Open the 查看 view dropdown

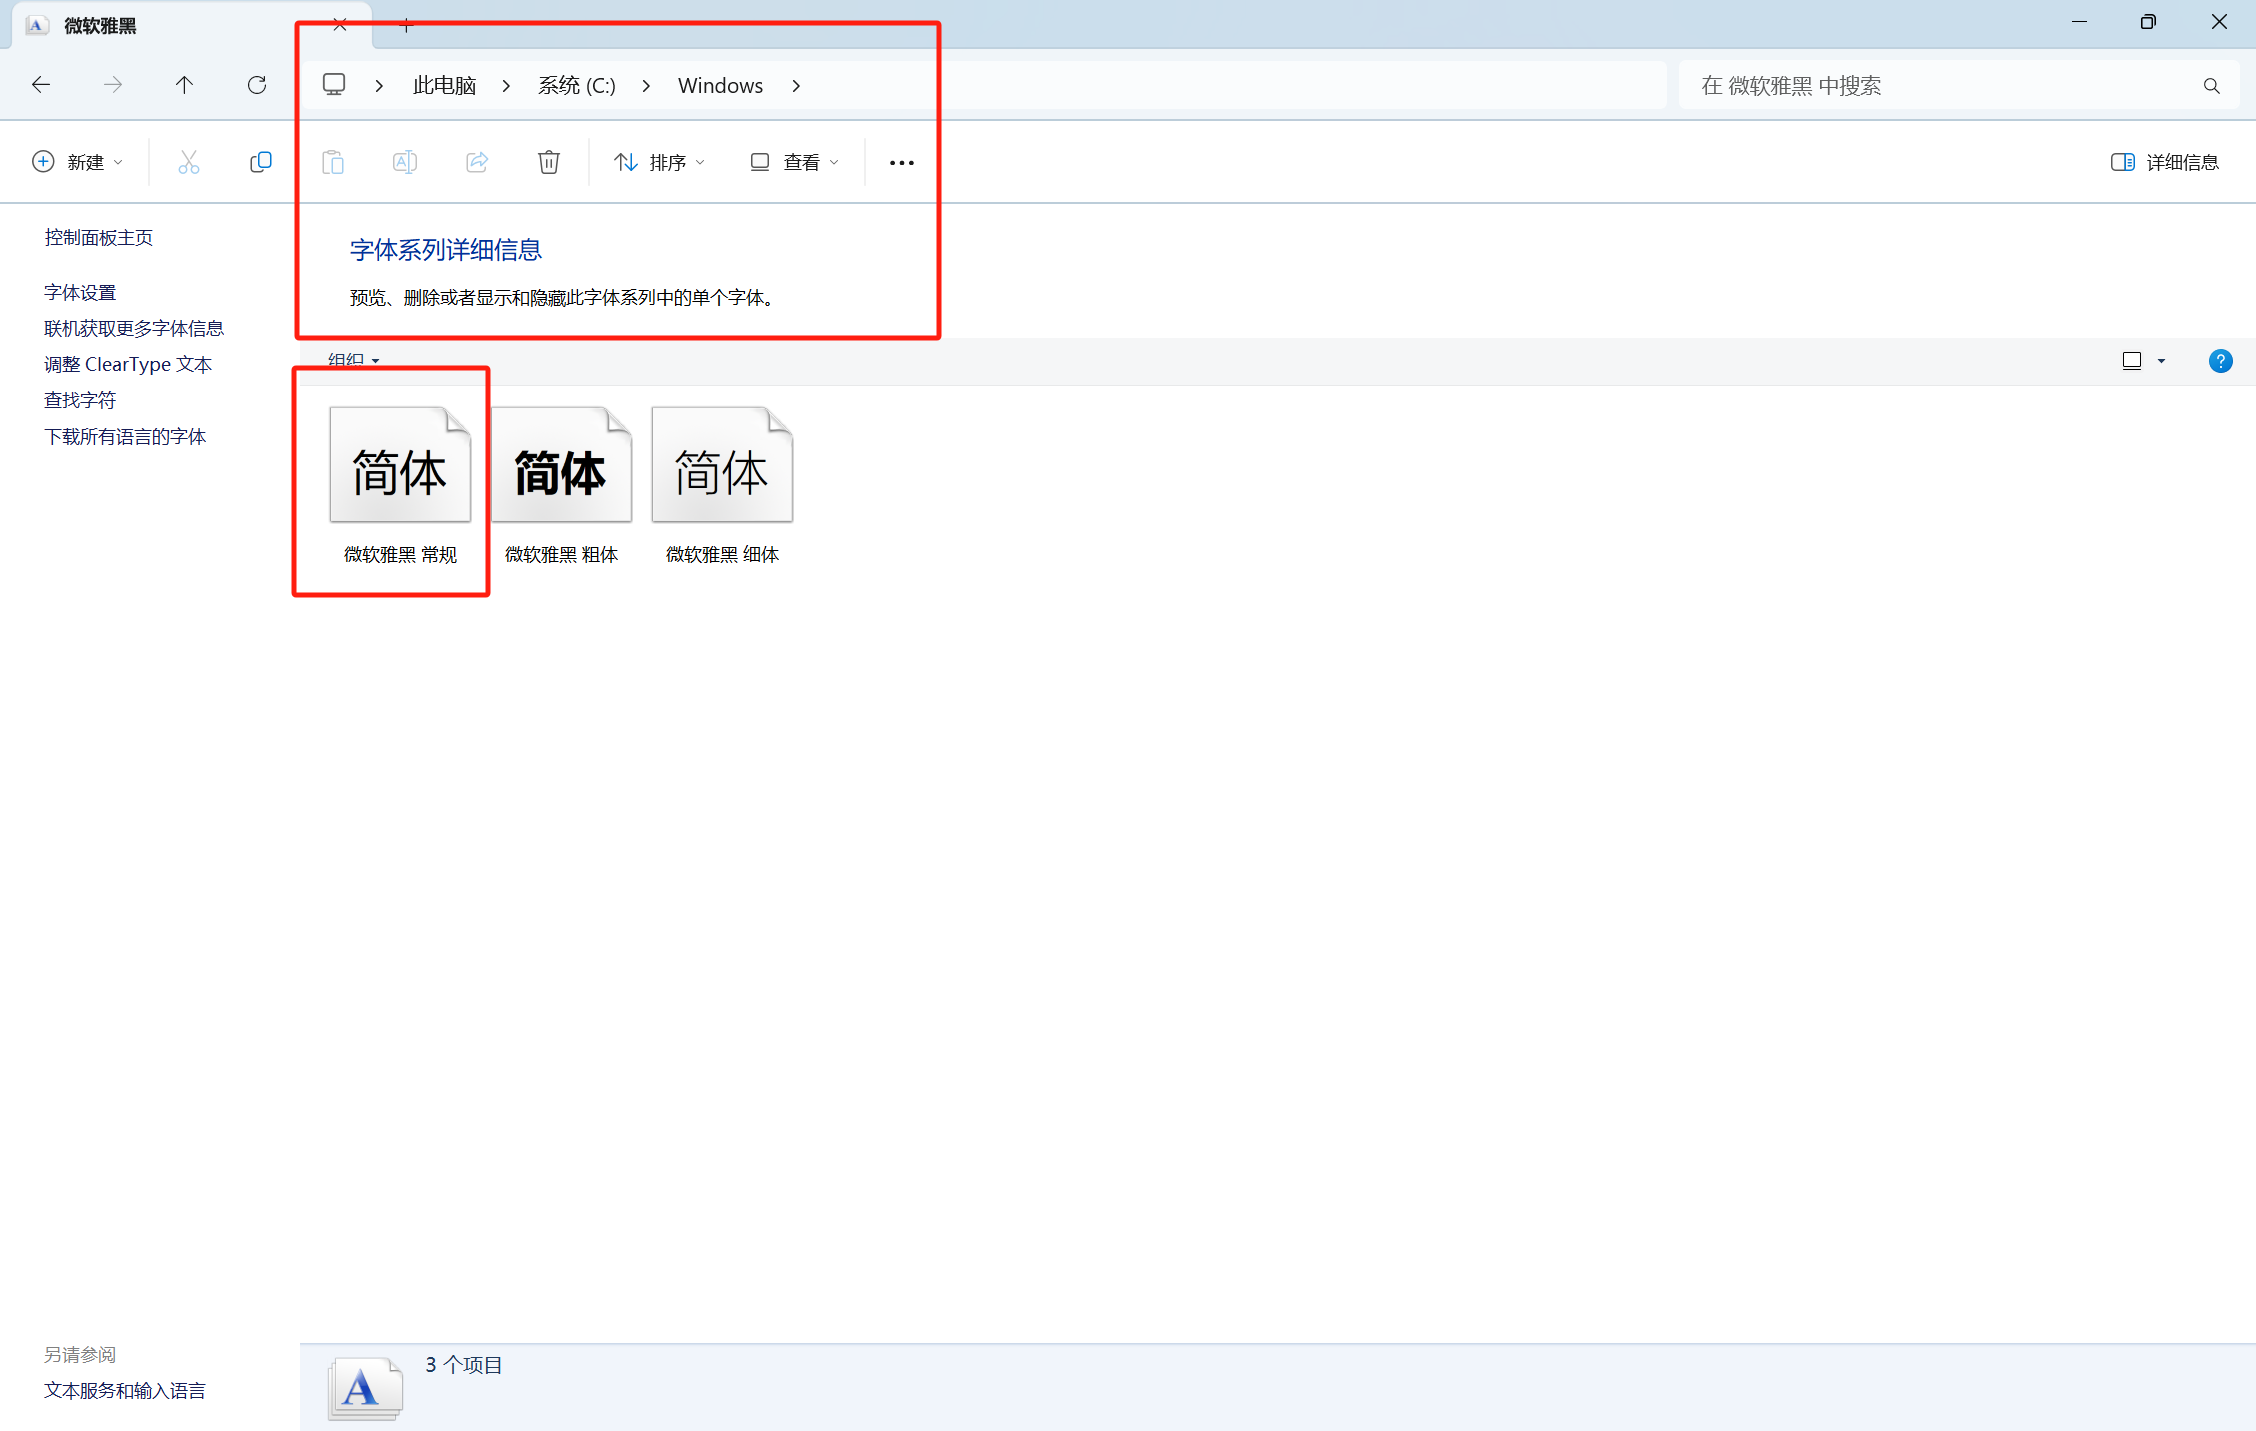[794, 162]
